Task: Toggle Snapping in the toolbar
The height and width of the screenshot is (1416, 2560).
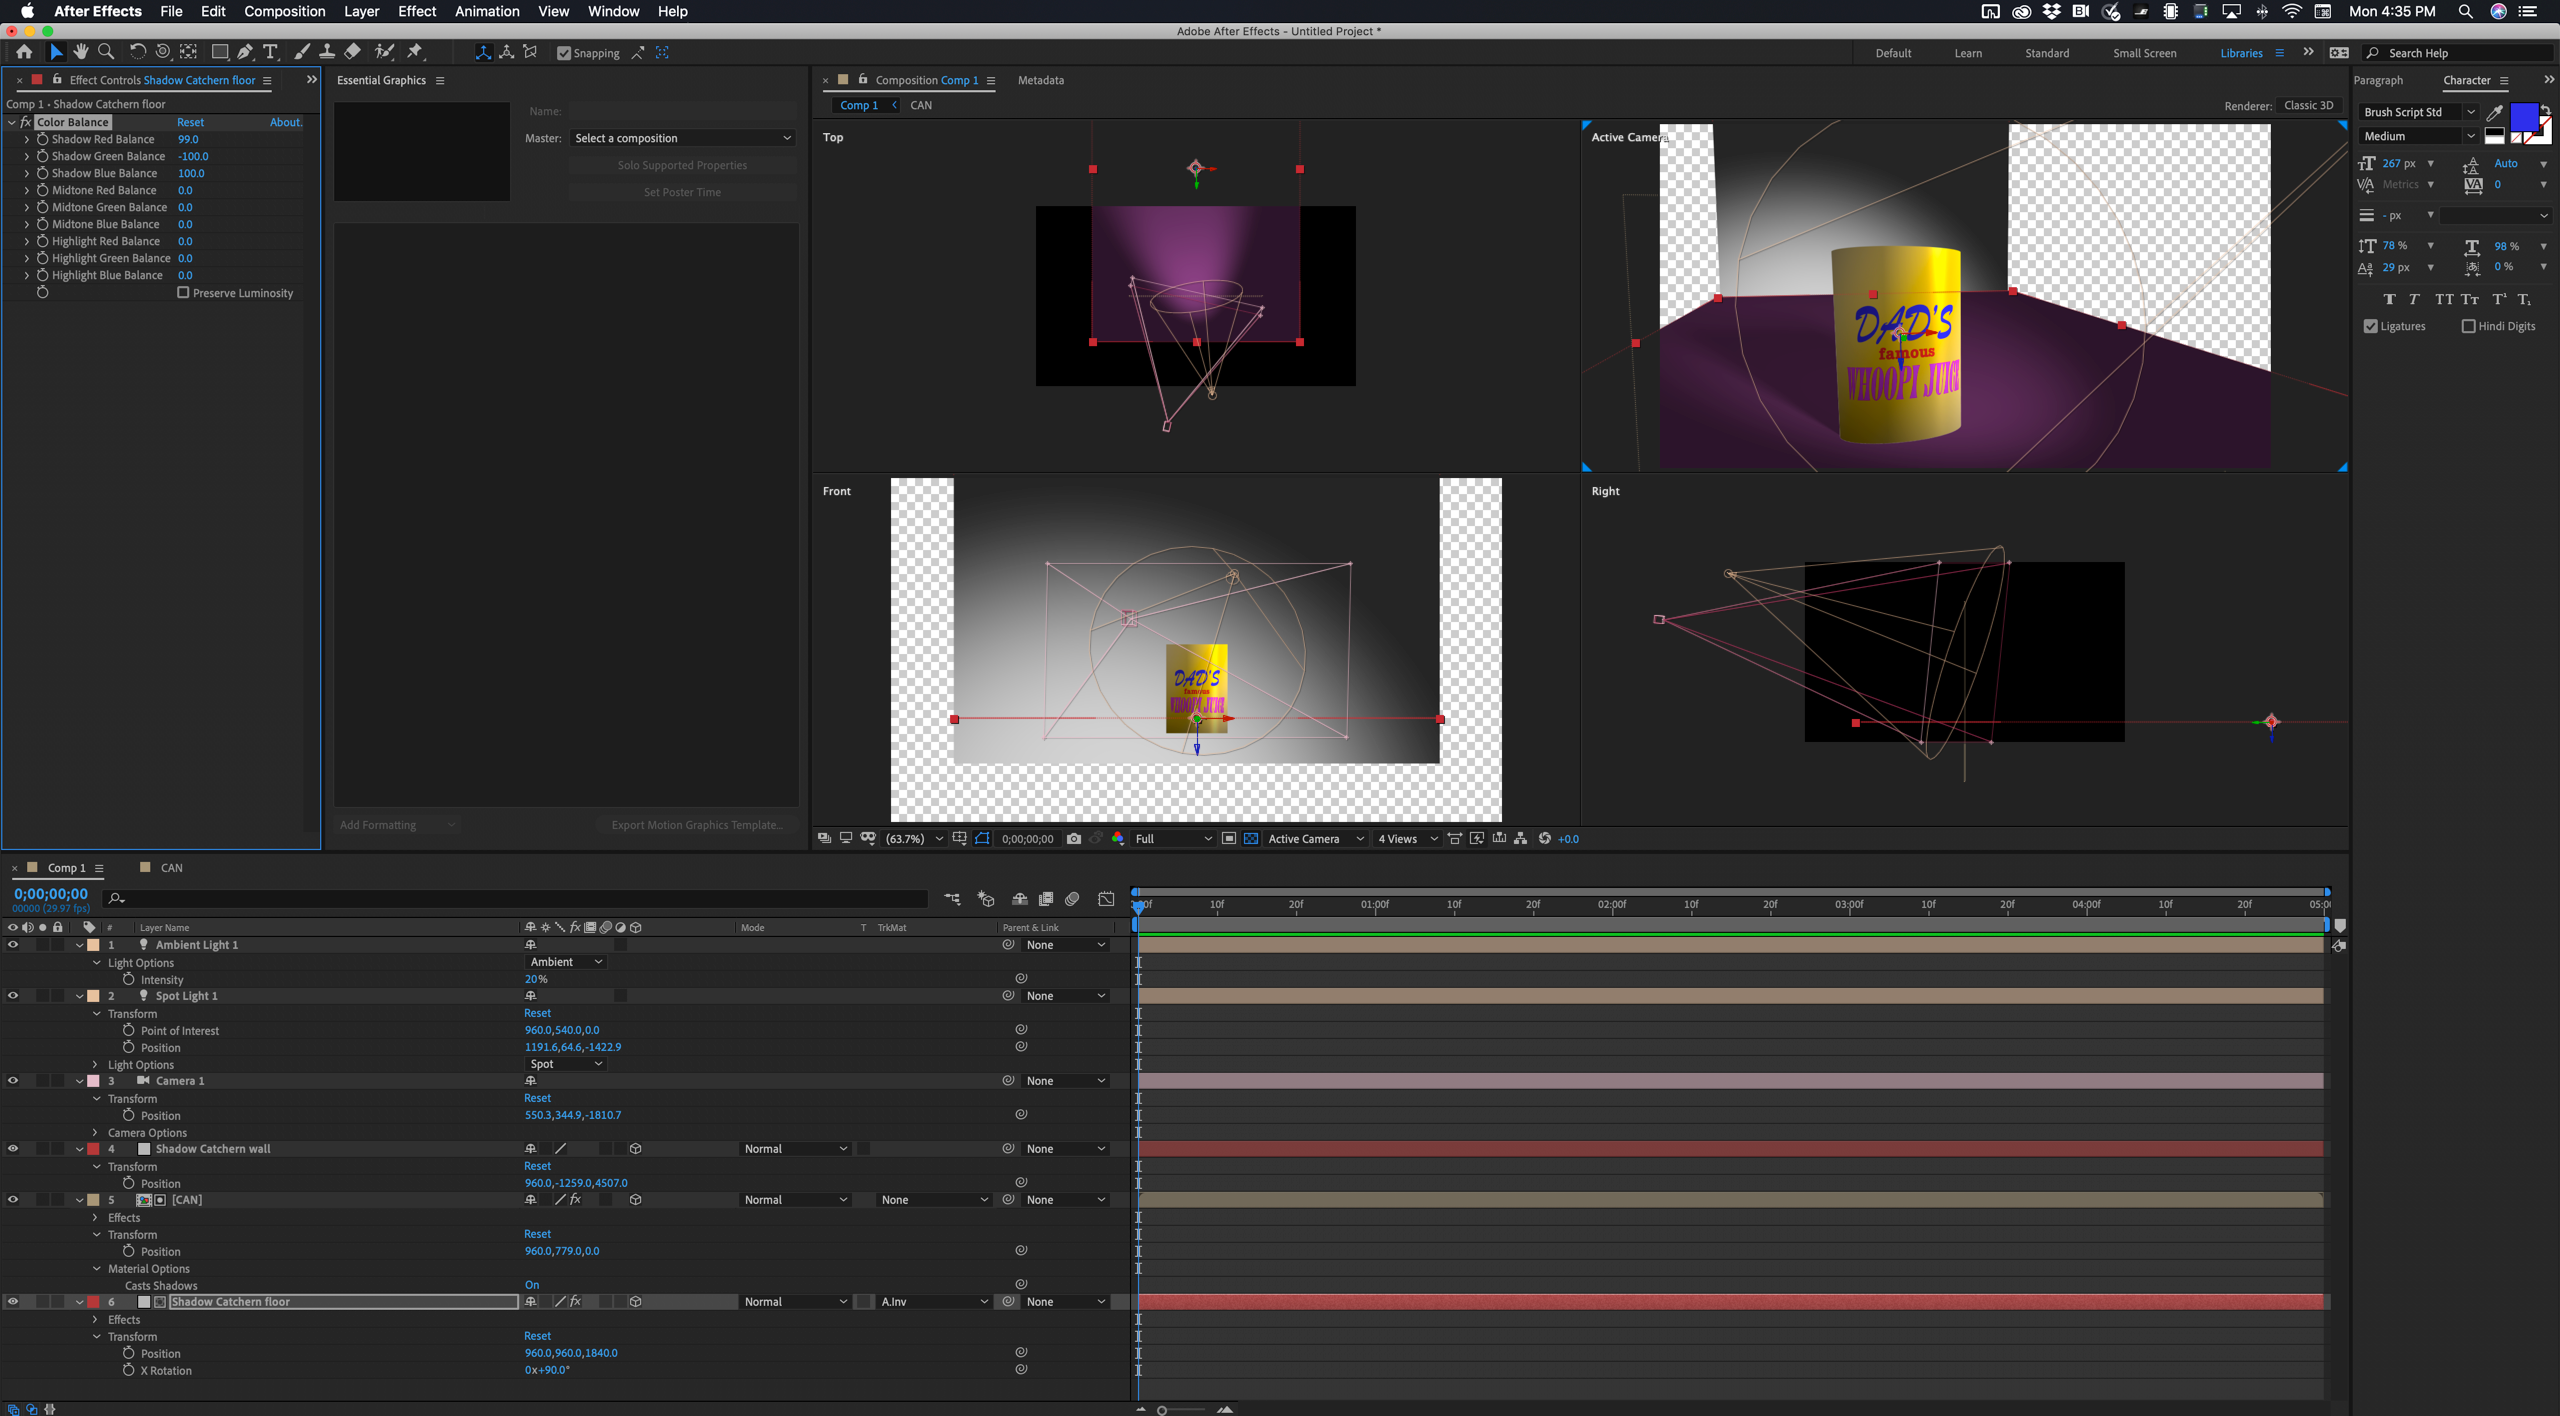Action: tap(565, 53)
